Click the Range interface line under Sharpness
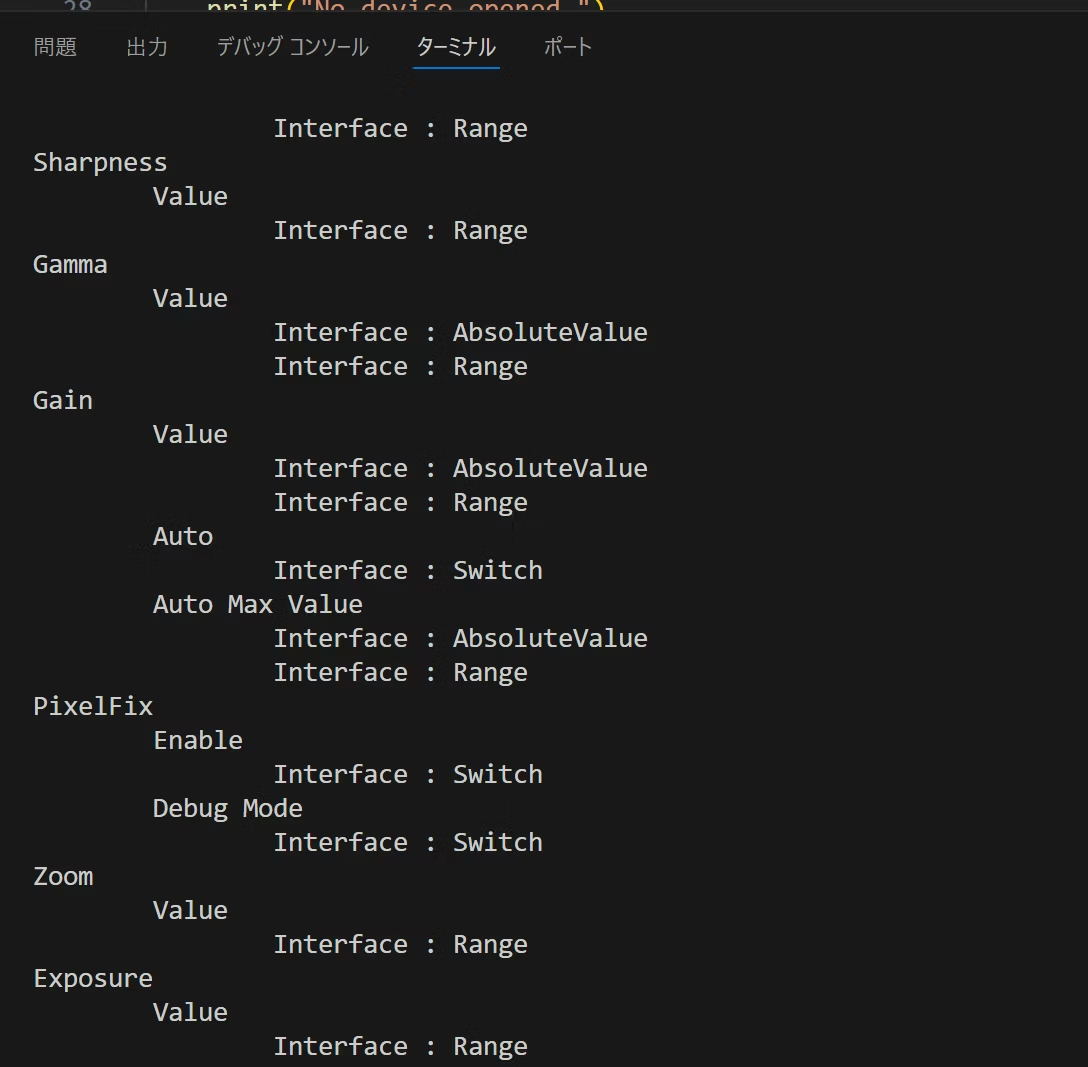Image resolution: width=1088 pixels, height=1067 pixels. click(x=400, y=230)
